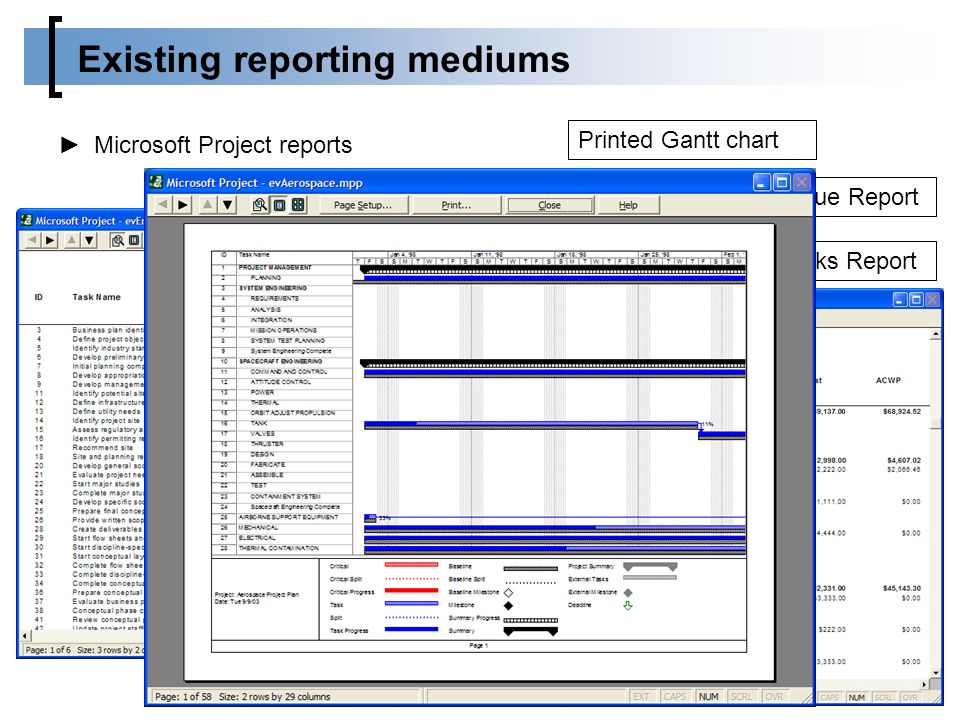The height and width of the screenshot is (720, 960).
Task: Click 'Recommend site' row in left window
Action: tap(102, 448)
